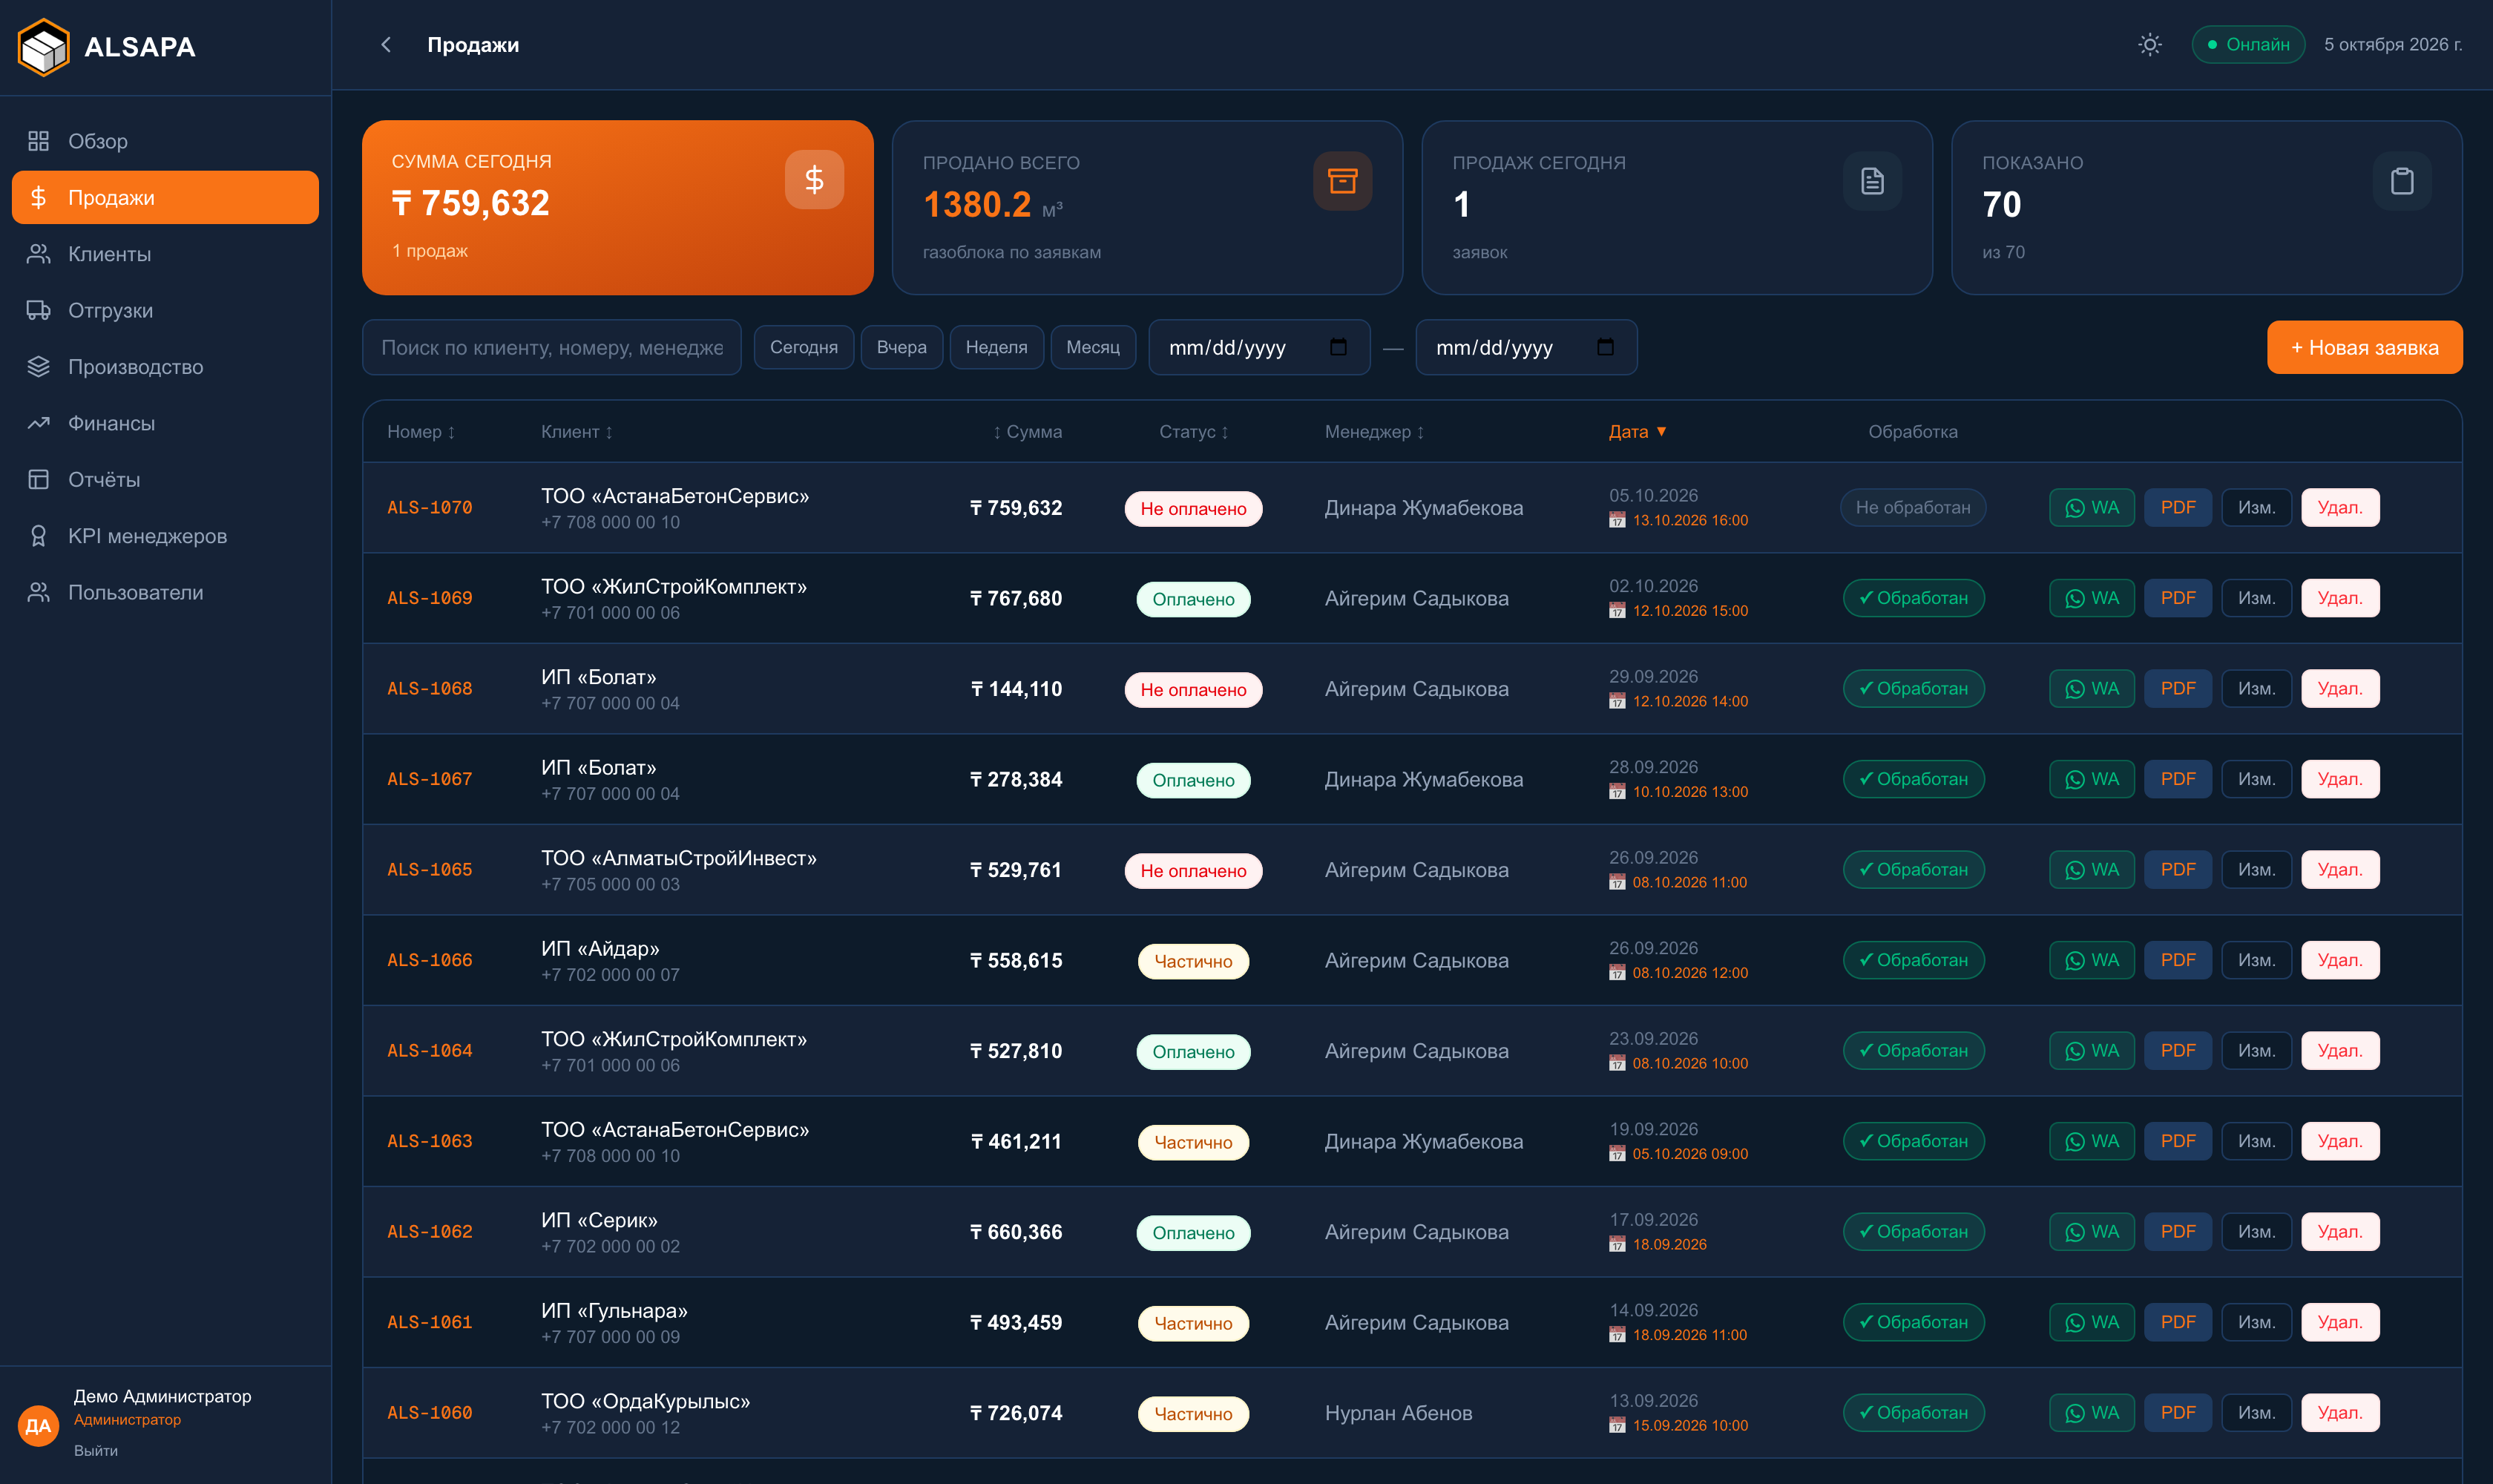Viewport: 2493px width, 1484px height.
Task: Click the back arrow next to Продажи
Action: point(386,45)
